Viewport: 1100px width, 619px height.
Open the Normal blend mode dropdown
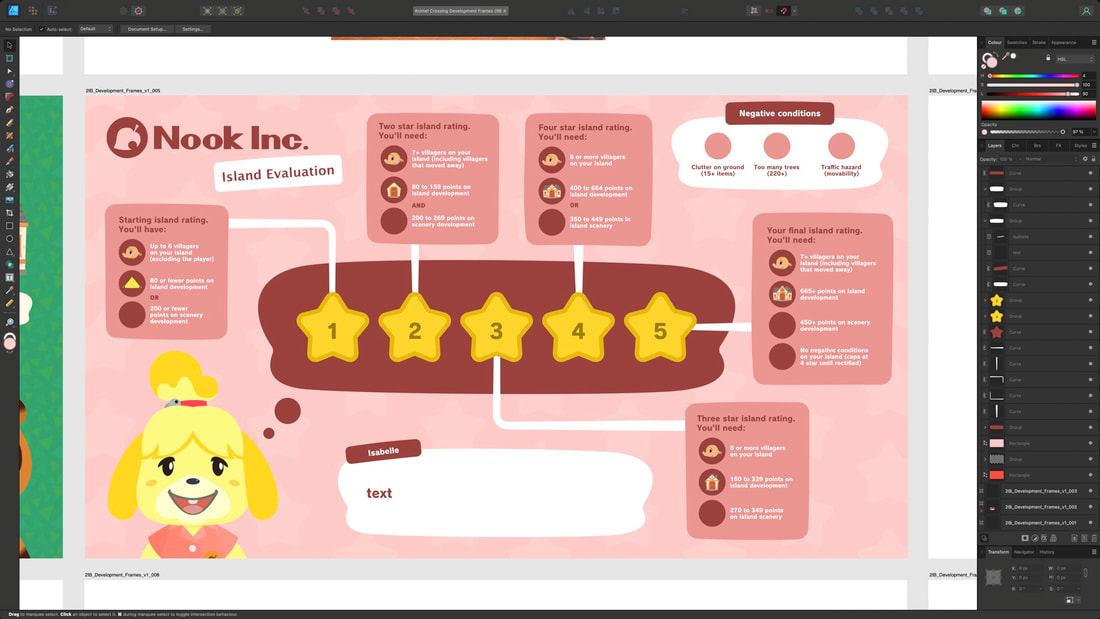1051,159
